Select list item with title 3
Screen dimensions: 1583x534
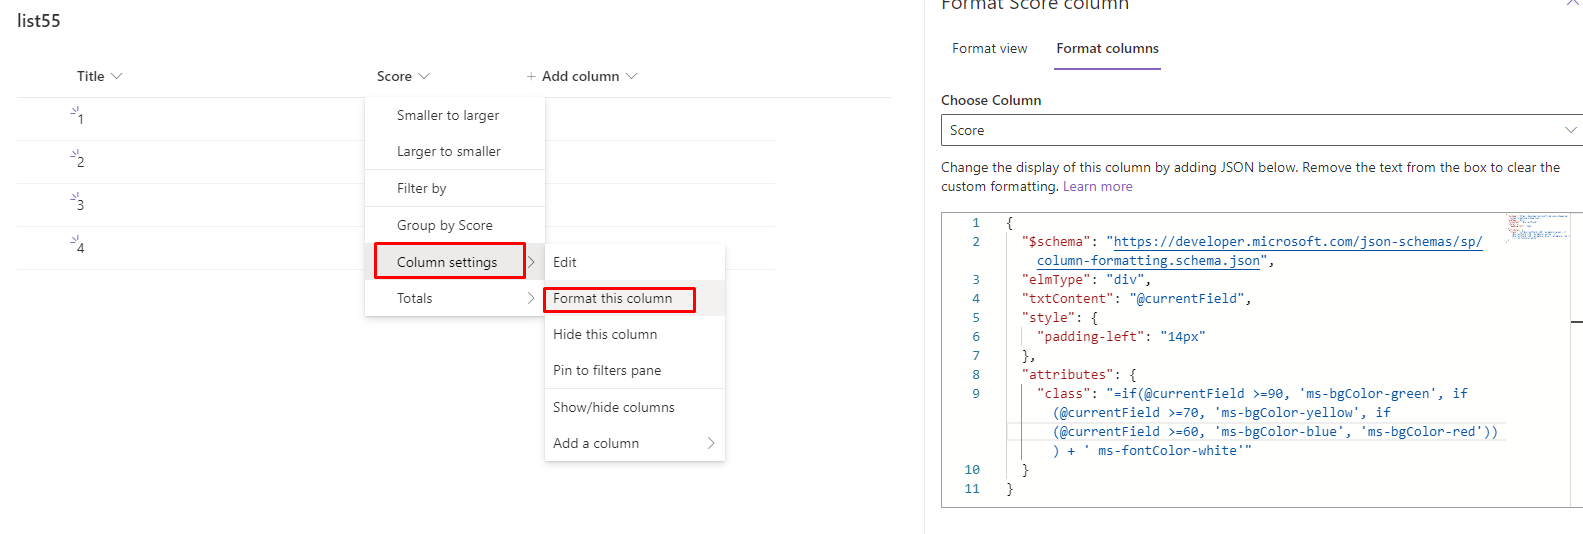tap(81, 205)
